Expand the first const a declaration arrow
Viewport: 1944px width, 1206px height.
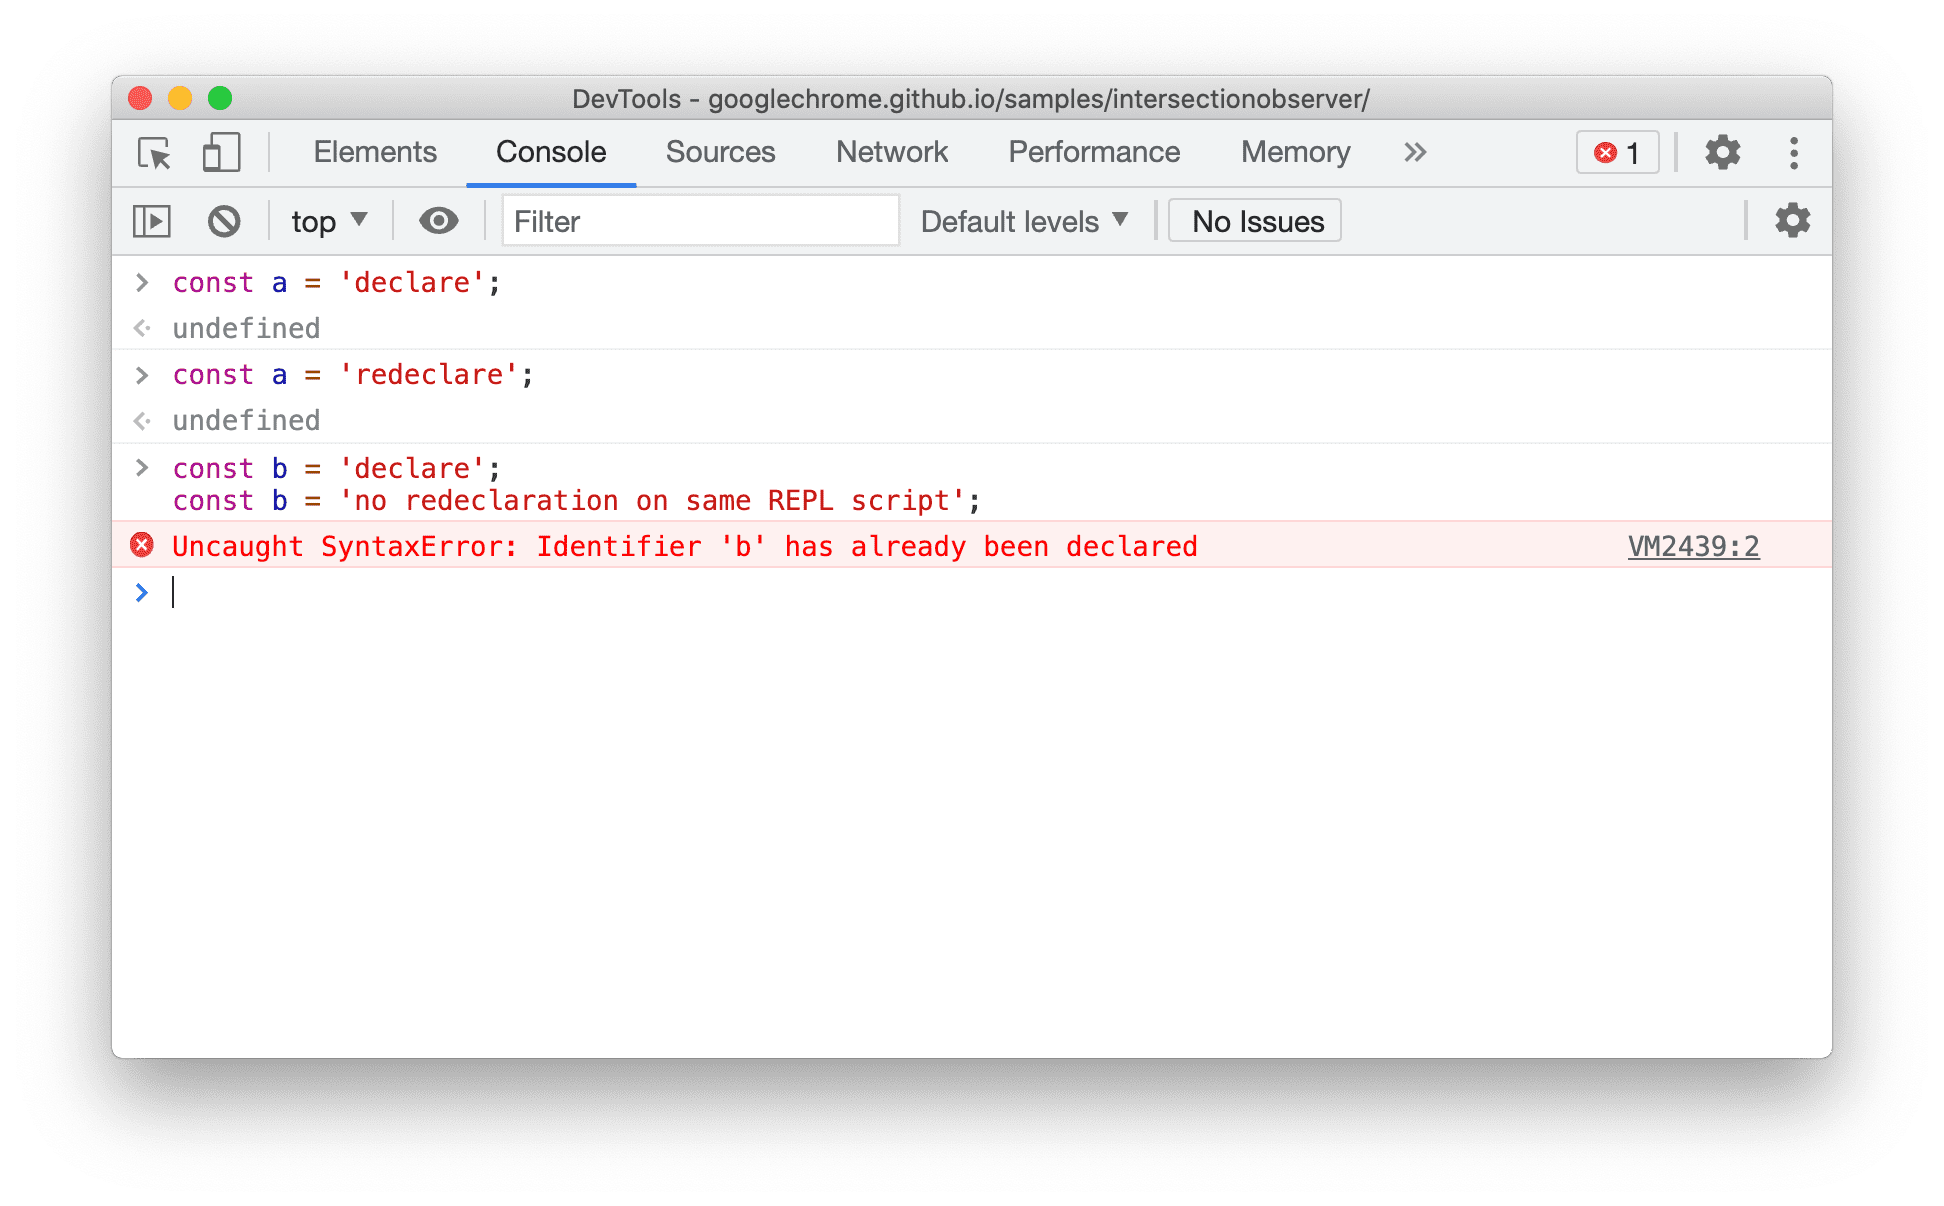click(x=140, y=283)
